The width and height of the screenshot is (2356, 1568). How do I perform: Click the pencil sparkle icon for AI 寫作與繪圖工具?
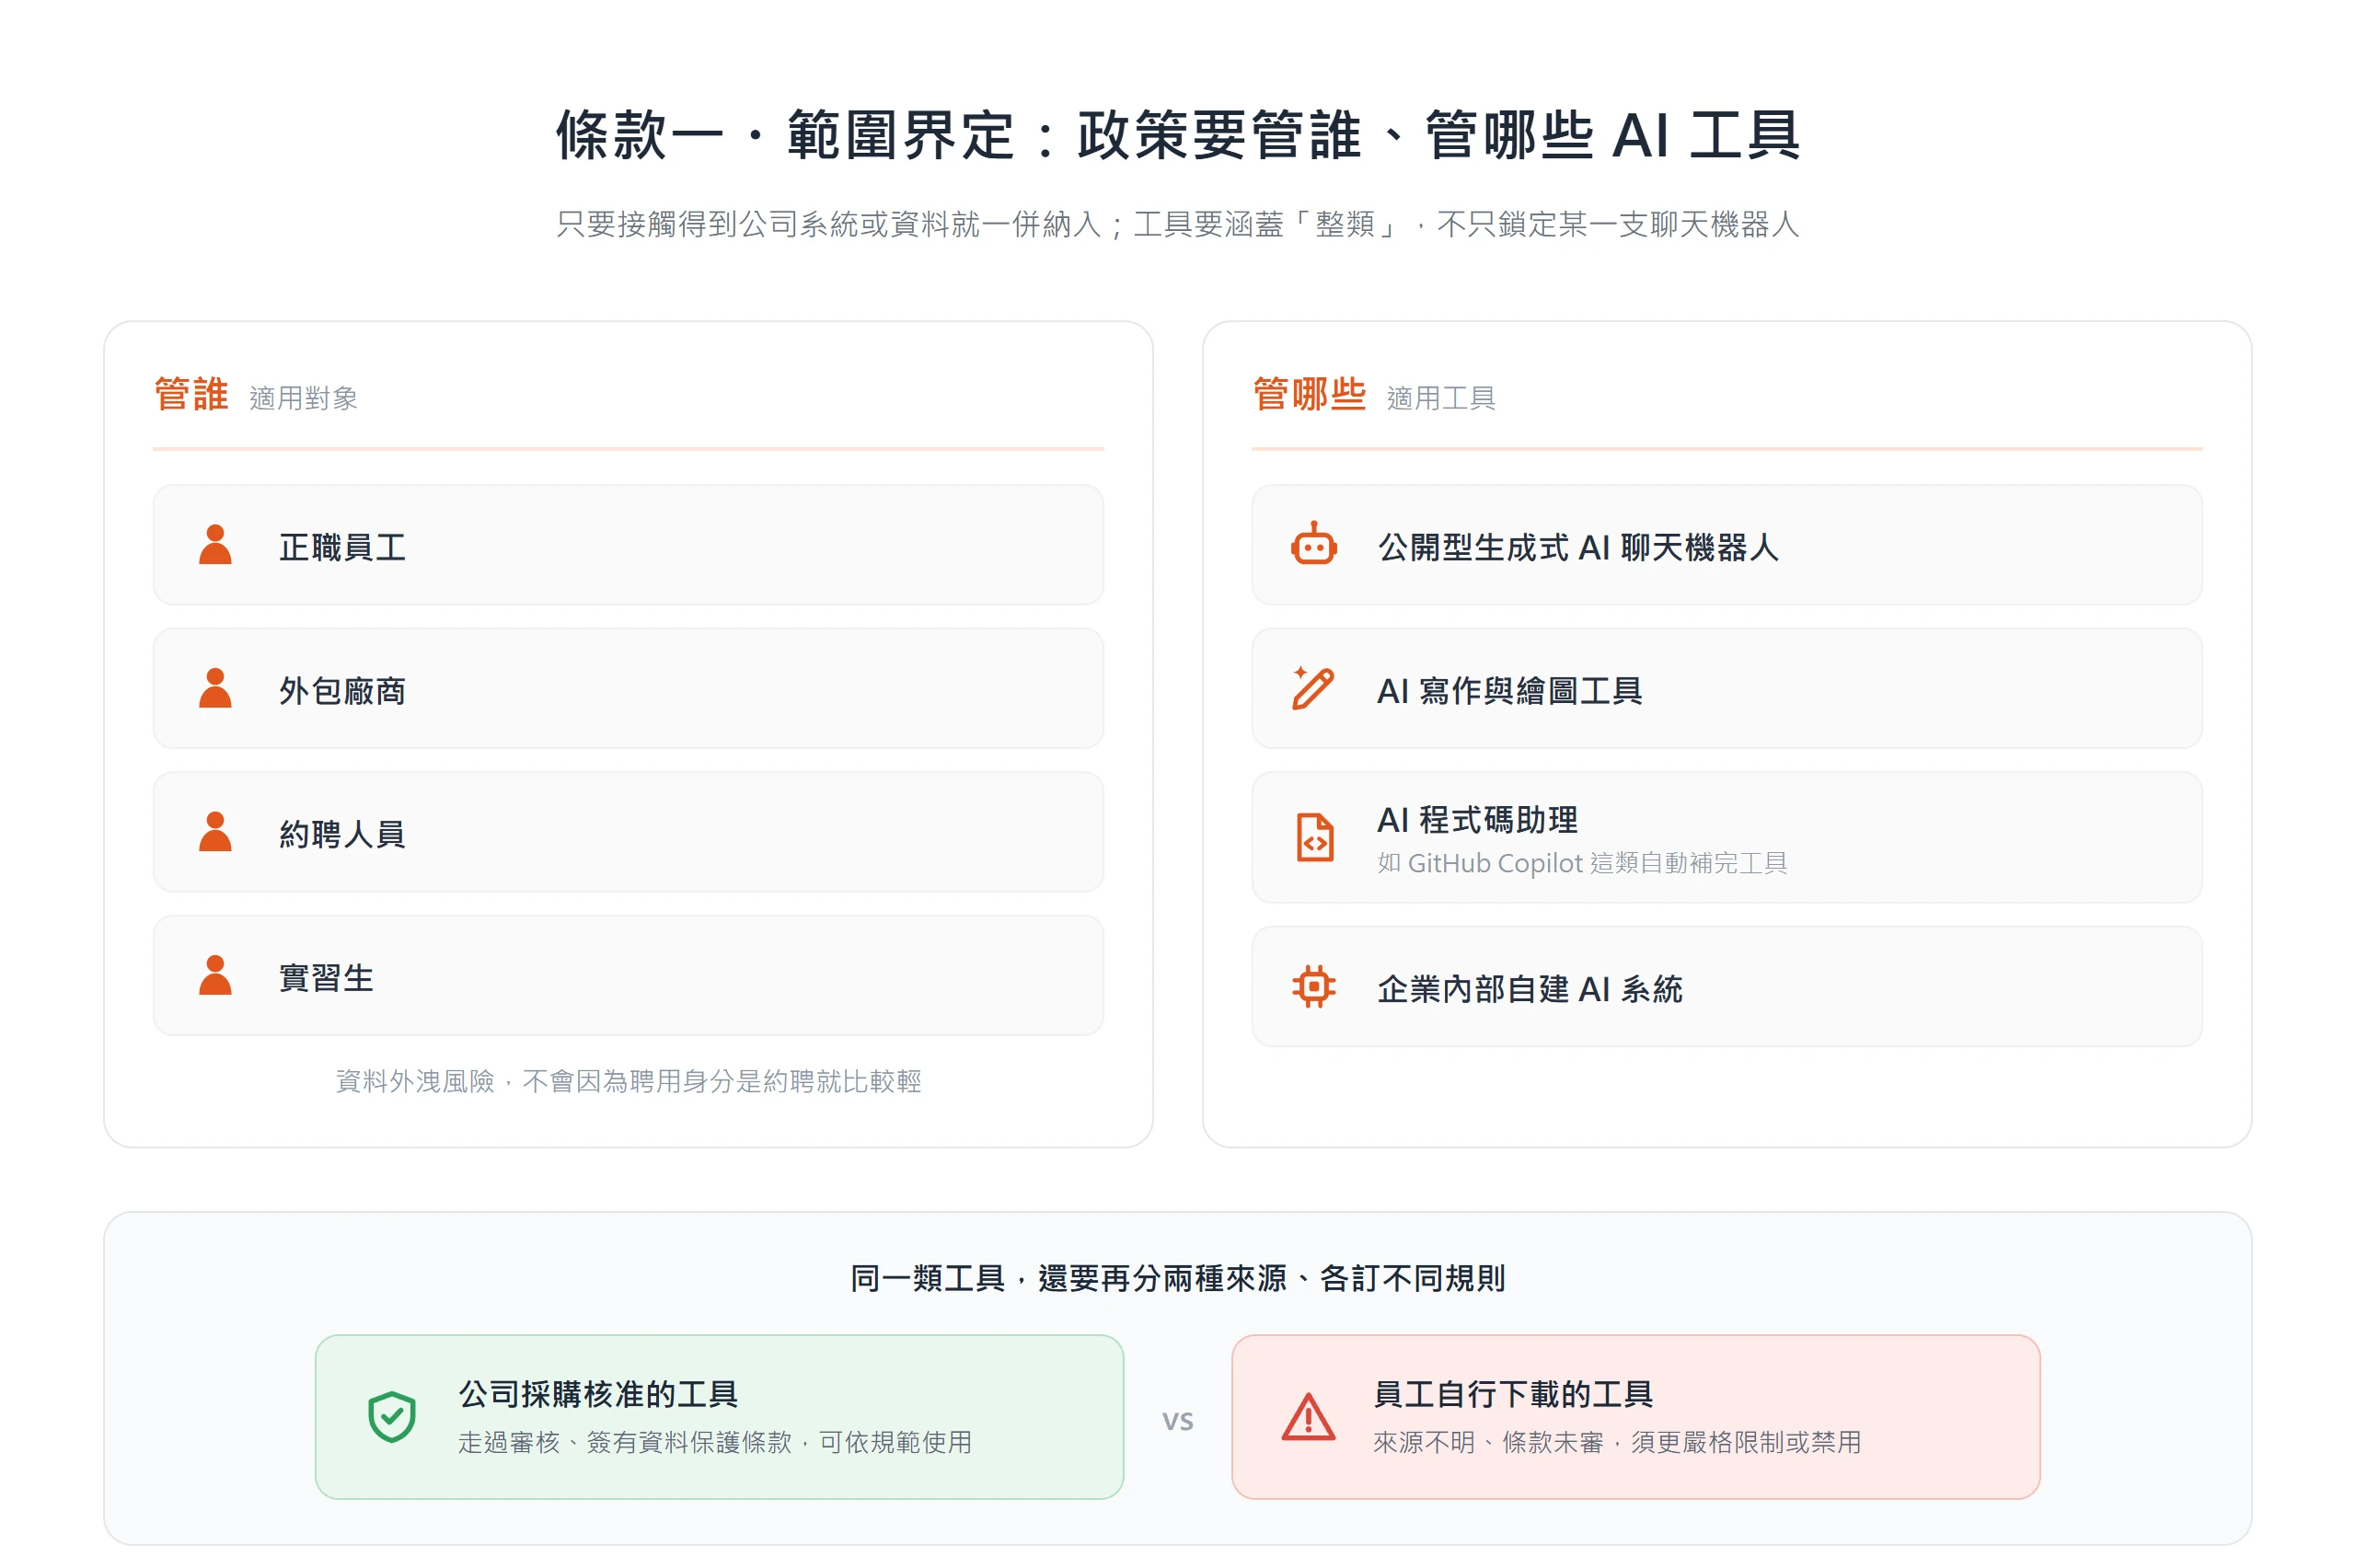pos(1314,688)
